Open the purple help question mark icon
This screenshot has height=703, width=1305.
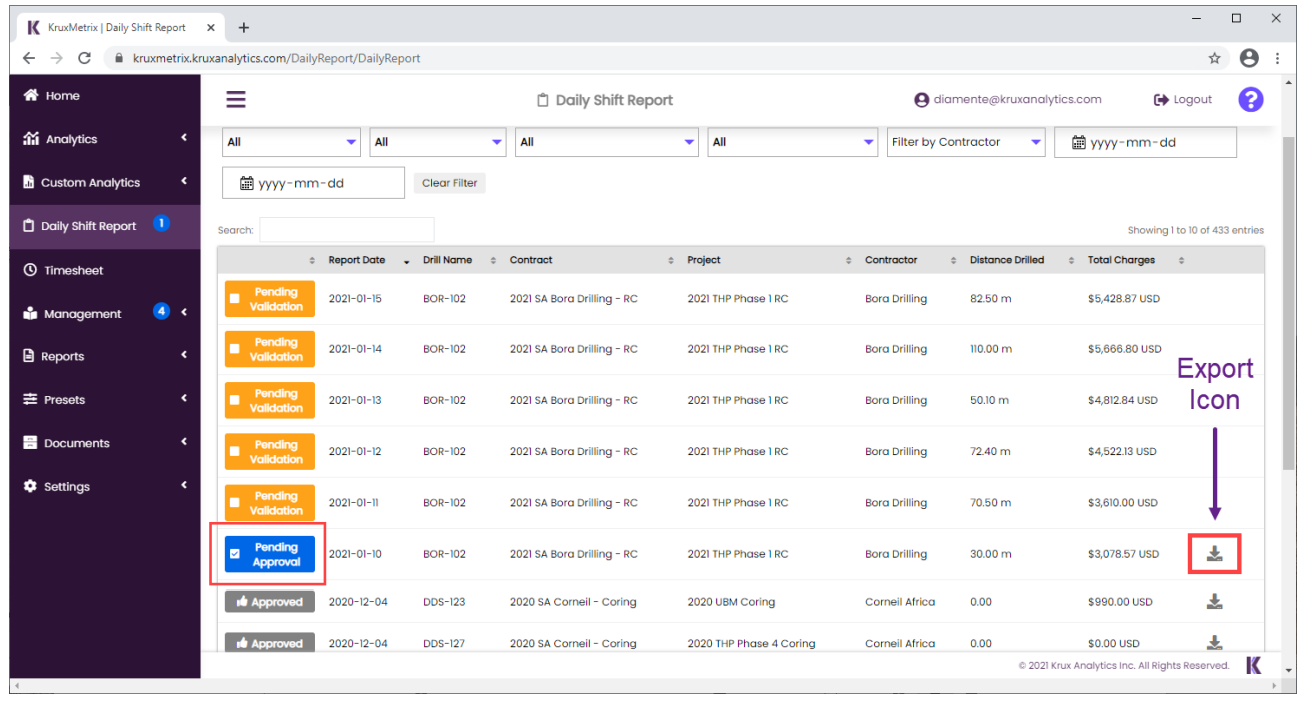pos(1250,100)
